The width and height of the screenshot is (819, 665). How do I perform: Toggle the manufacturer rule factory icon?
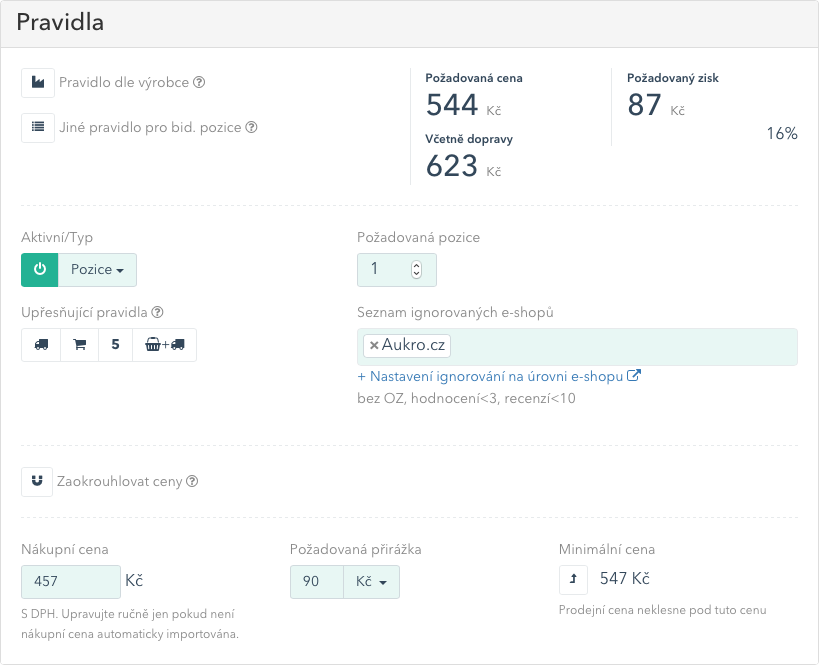pyautogui.click(x=38, y=83)
